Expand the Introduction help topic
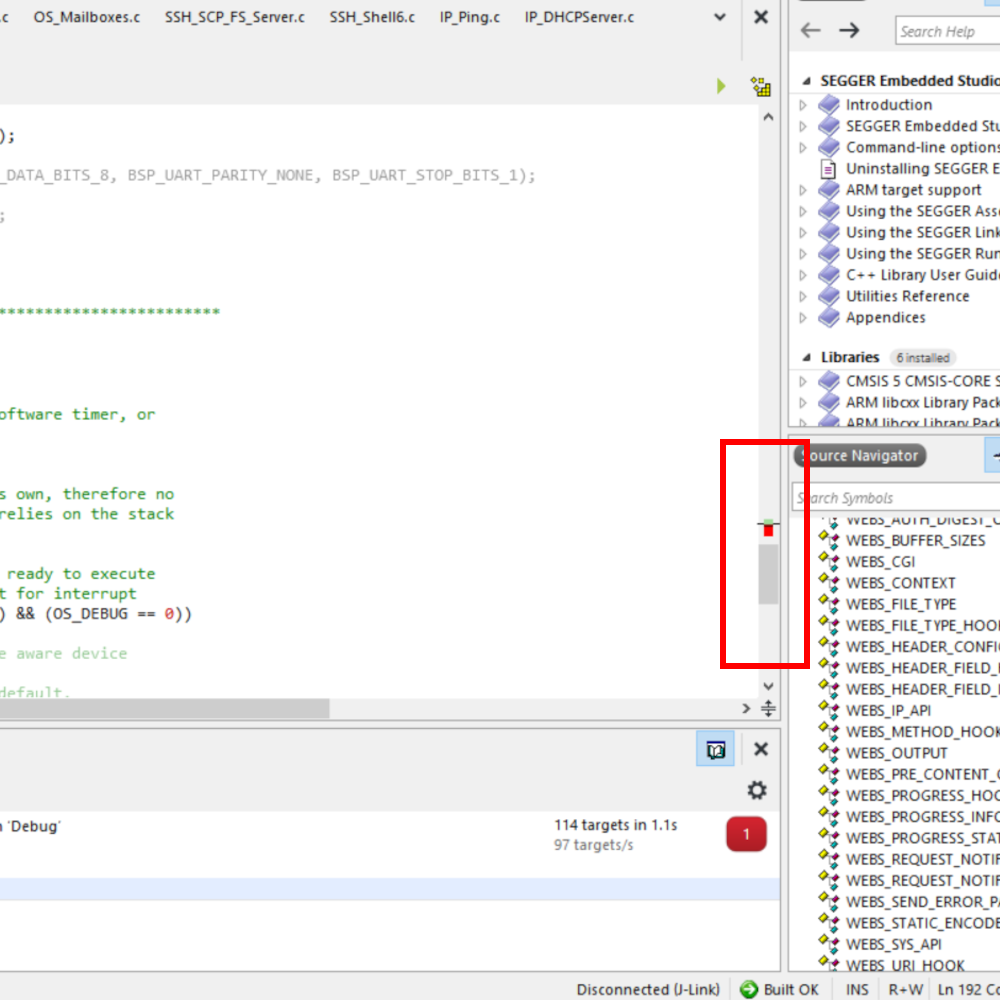1000x1000 pixels. [802, 105]
